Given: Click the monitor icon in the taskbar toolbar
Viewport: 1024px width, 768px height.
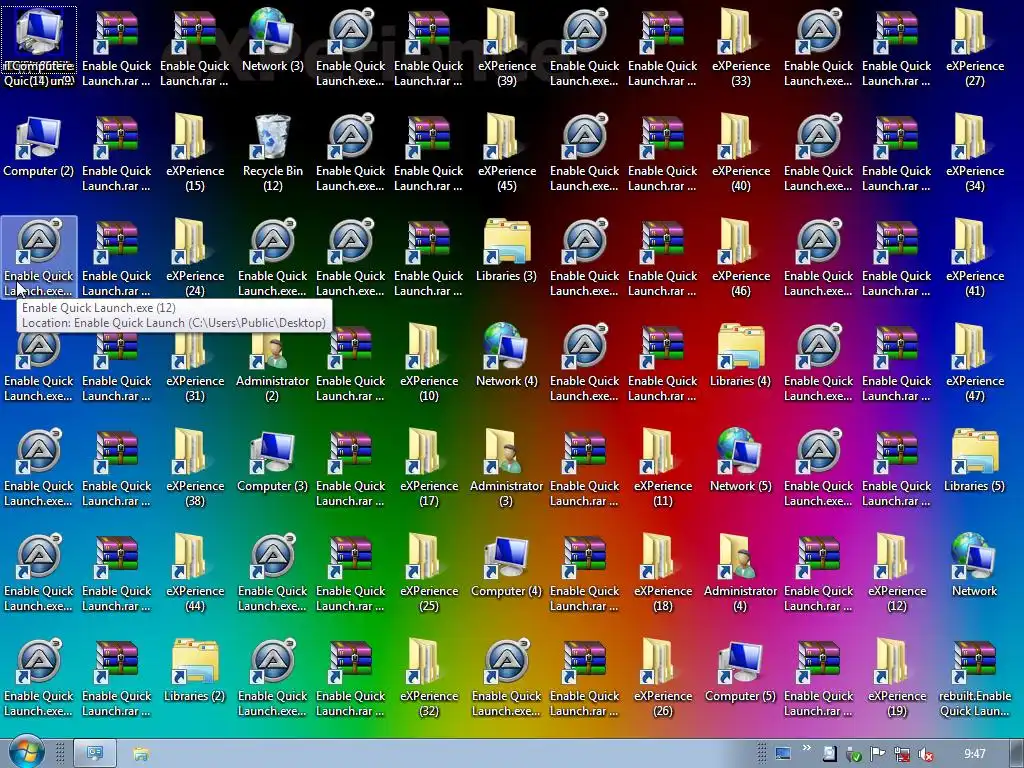Looking at the screenshot, I should tap(783, 754).
